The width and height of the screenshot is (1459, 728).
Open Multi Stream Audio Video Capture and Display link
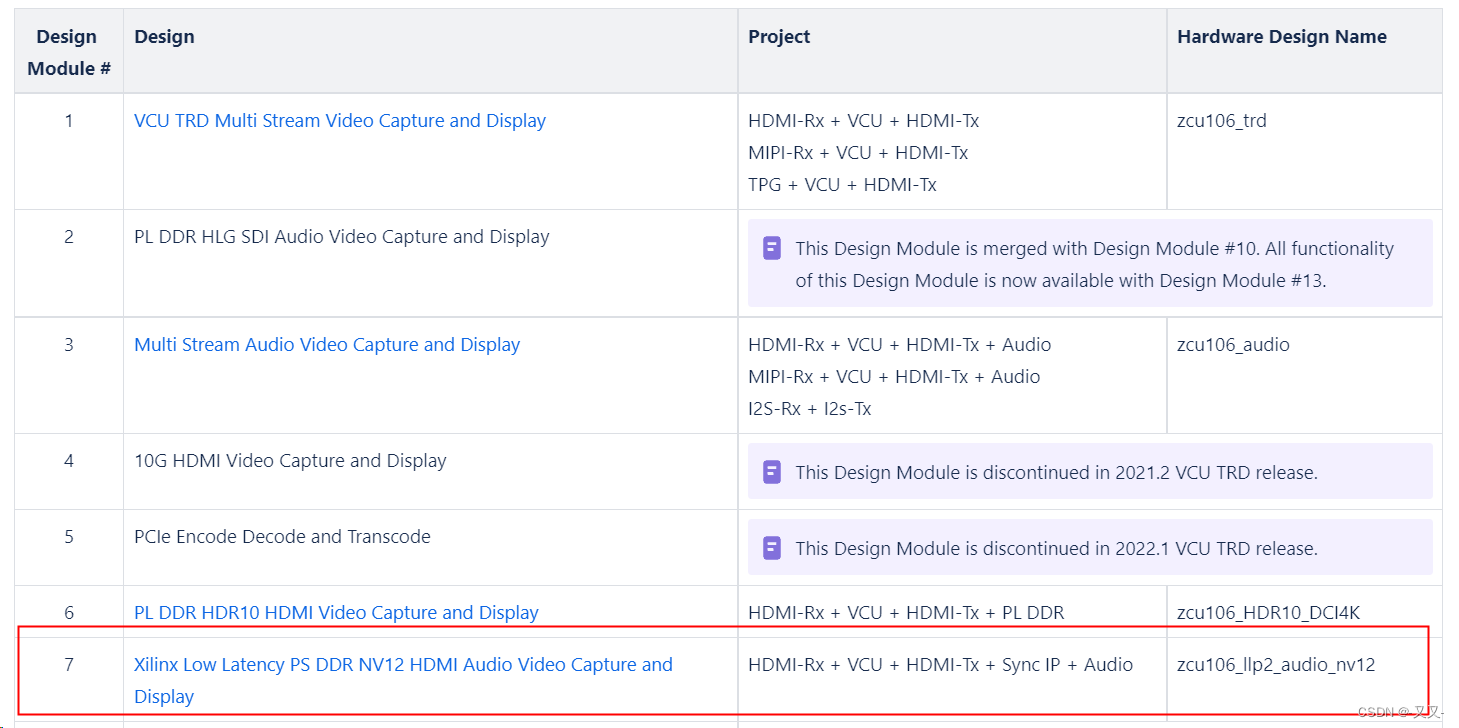click(x=327, y=345)
